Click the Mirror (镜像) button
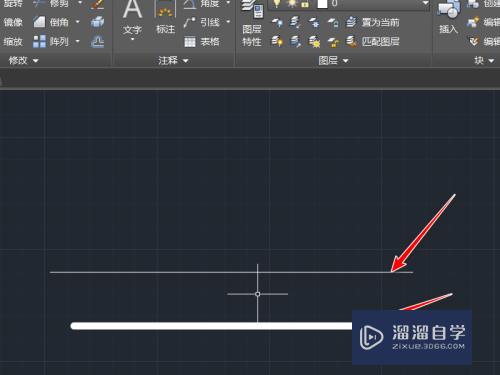The image size is (500, 375). tap(13, 22)
